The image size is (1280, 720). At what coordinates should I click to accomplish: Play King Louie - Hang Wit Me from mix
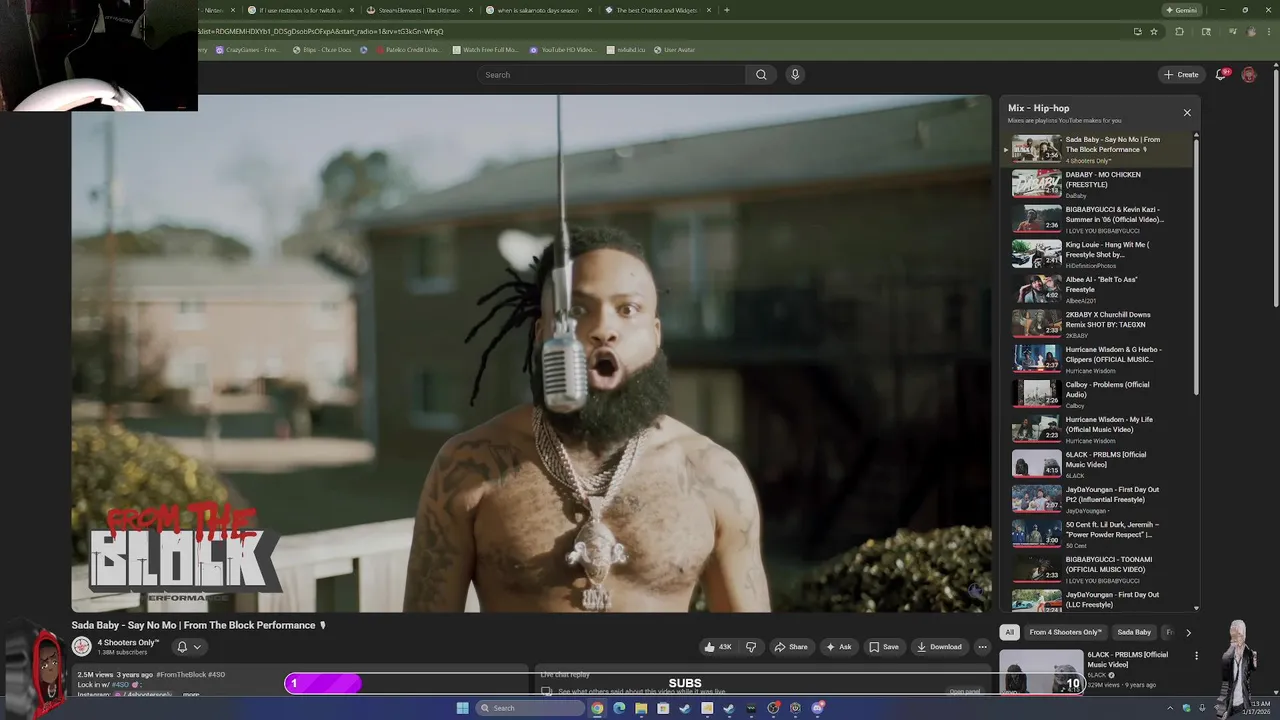tap(1097, 254)
